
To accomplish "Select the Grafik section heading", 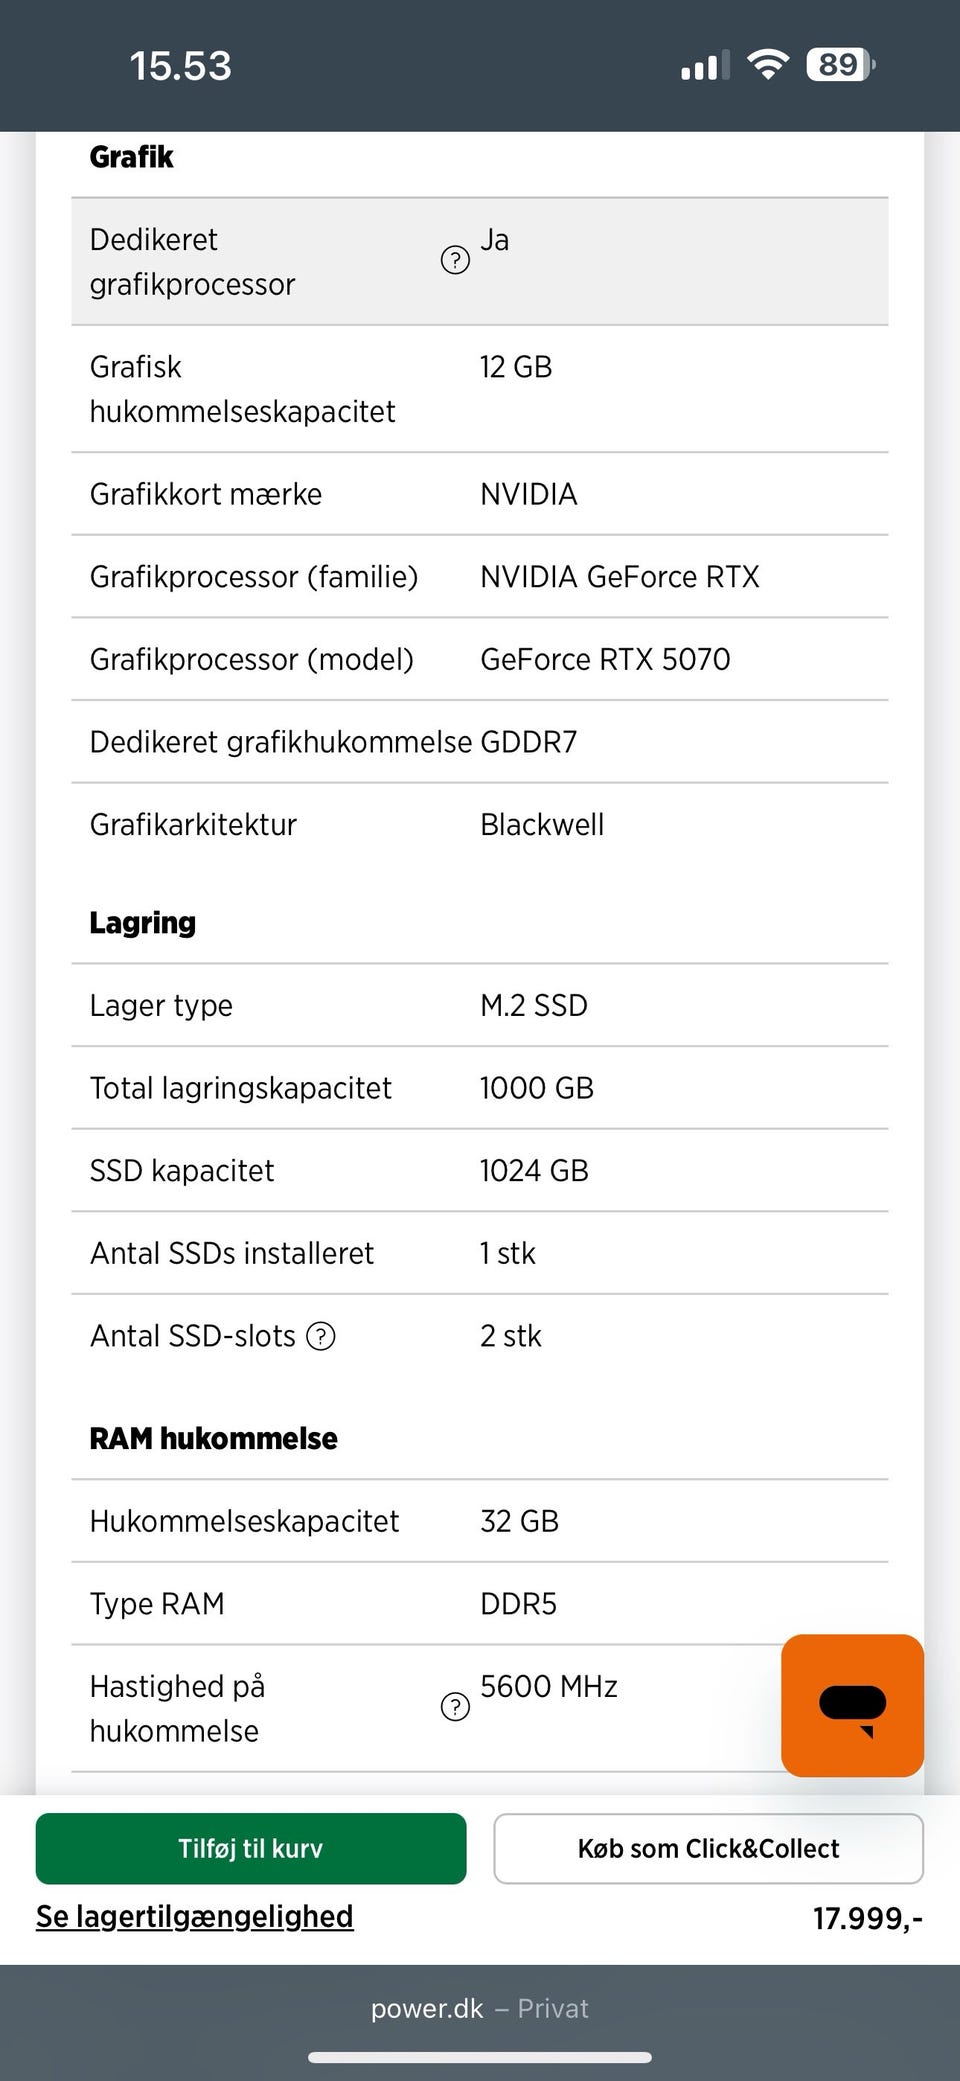I will pyautogui.click(x=131, y=157).
